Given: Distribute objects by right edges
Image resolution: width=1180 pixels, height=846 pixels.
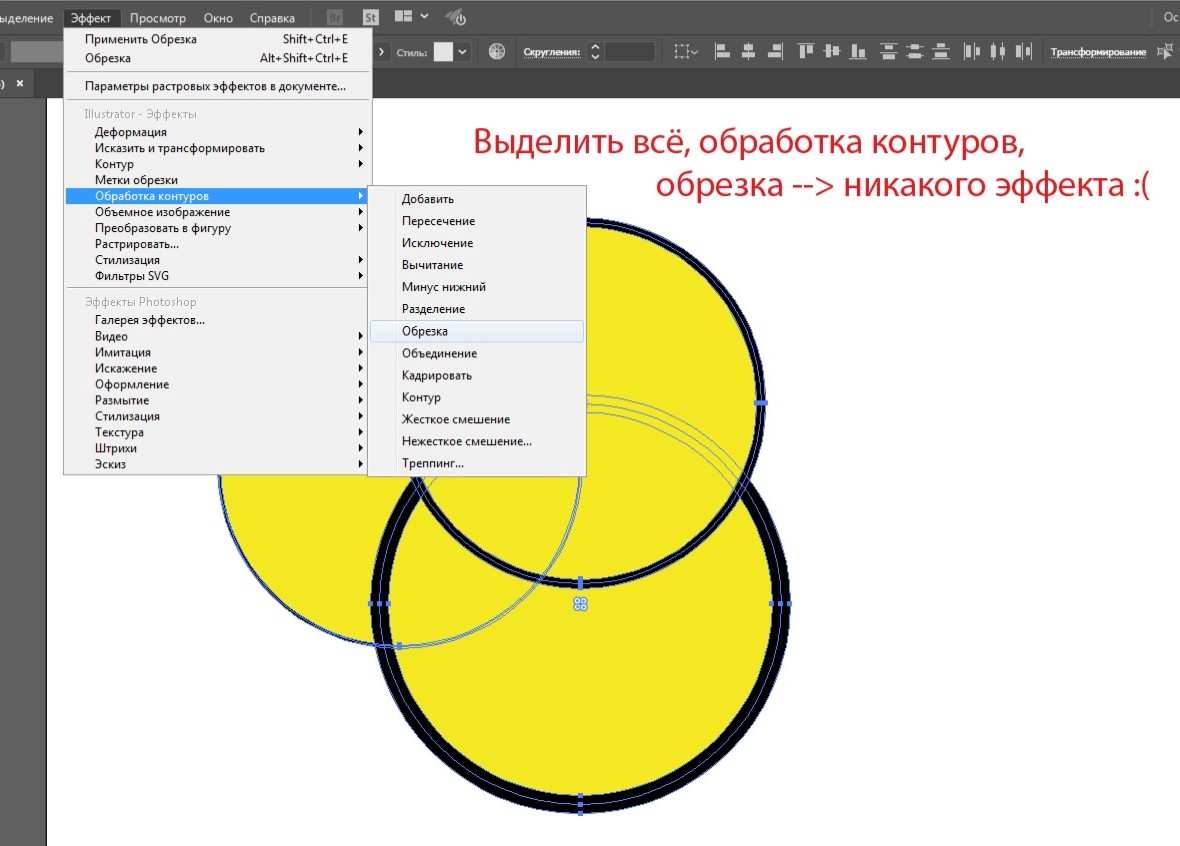Looking at the screenshot, I should [x=1023, y=51].
